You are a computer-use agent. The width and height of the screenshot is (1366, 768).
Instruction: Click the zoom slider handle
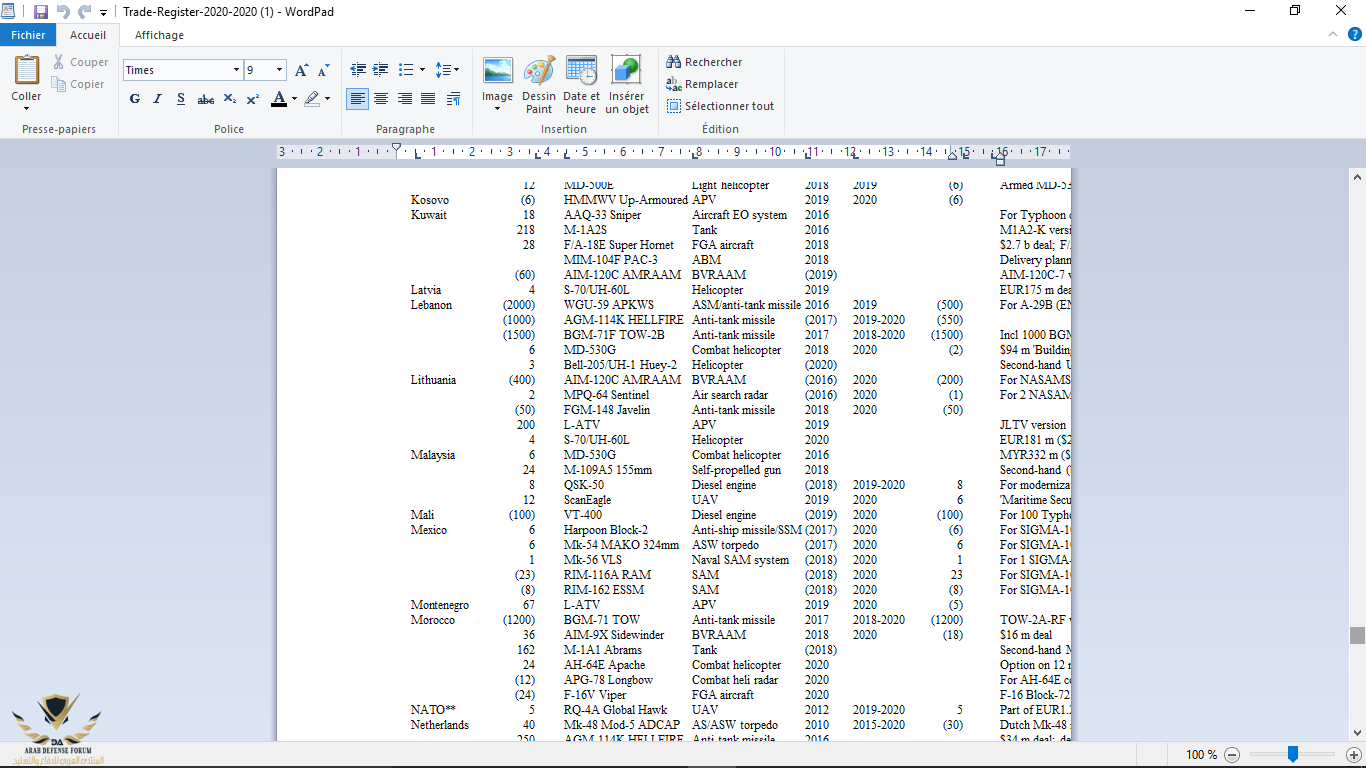click(1293, 754)
